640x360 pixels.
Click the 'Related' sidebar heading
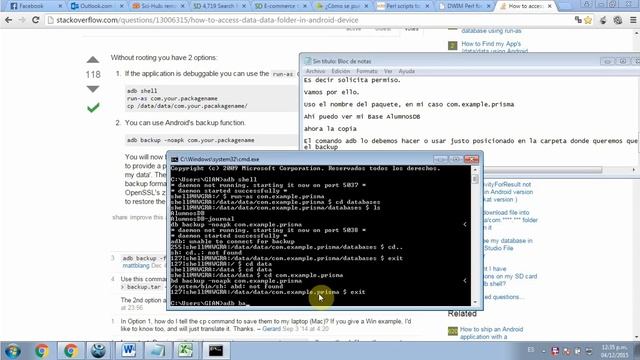(462, 313)
